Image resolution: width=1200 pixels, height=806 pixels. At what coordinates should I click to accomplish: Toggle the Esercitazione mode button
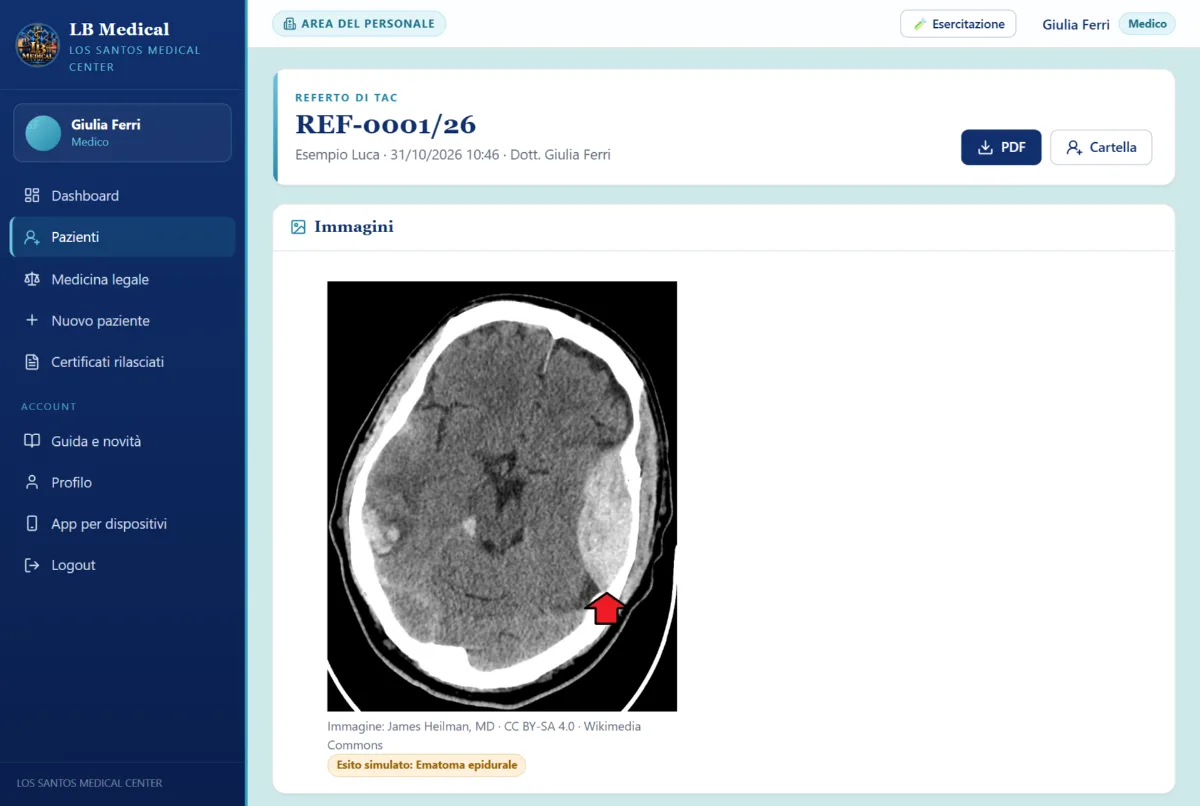[958, 24]
